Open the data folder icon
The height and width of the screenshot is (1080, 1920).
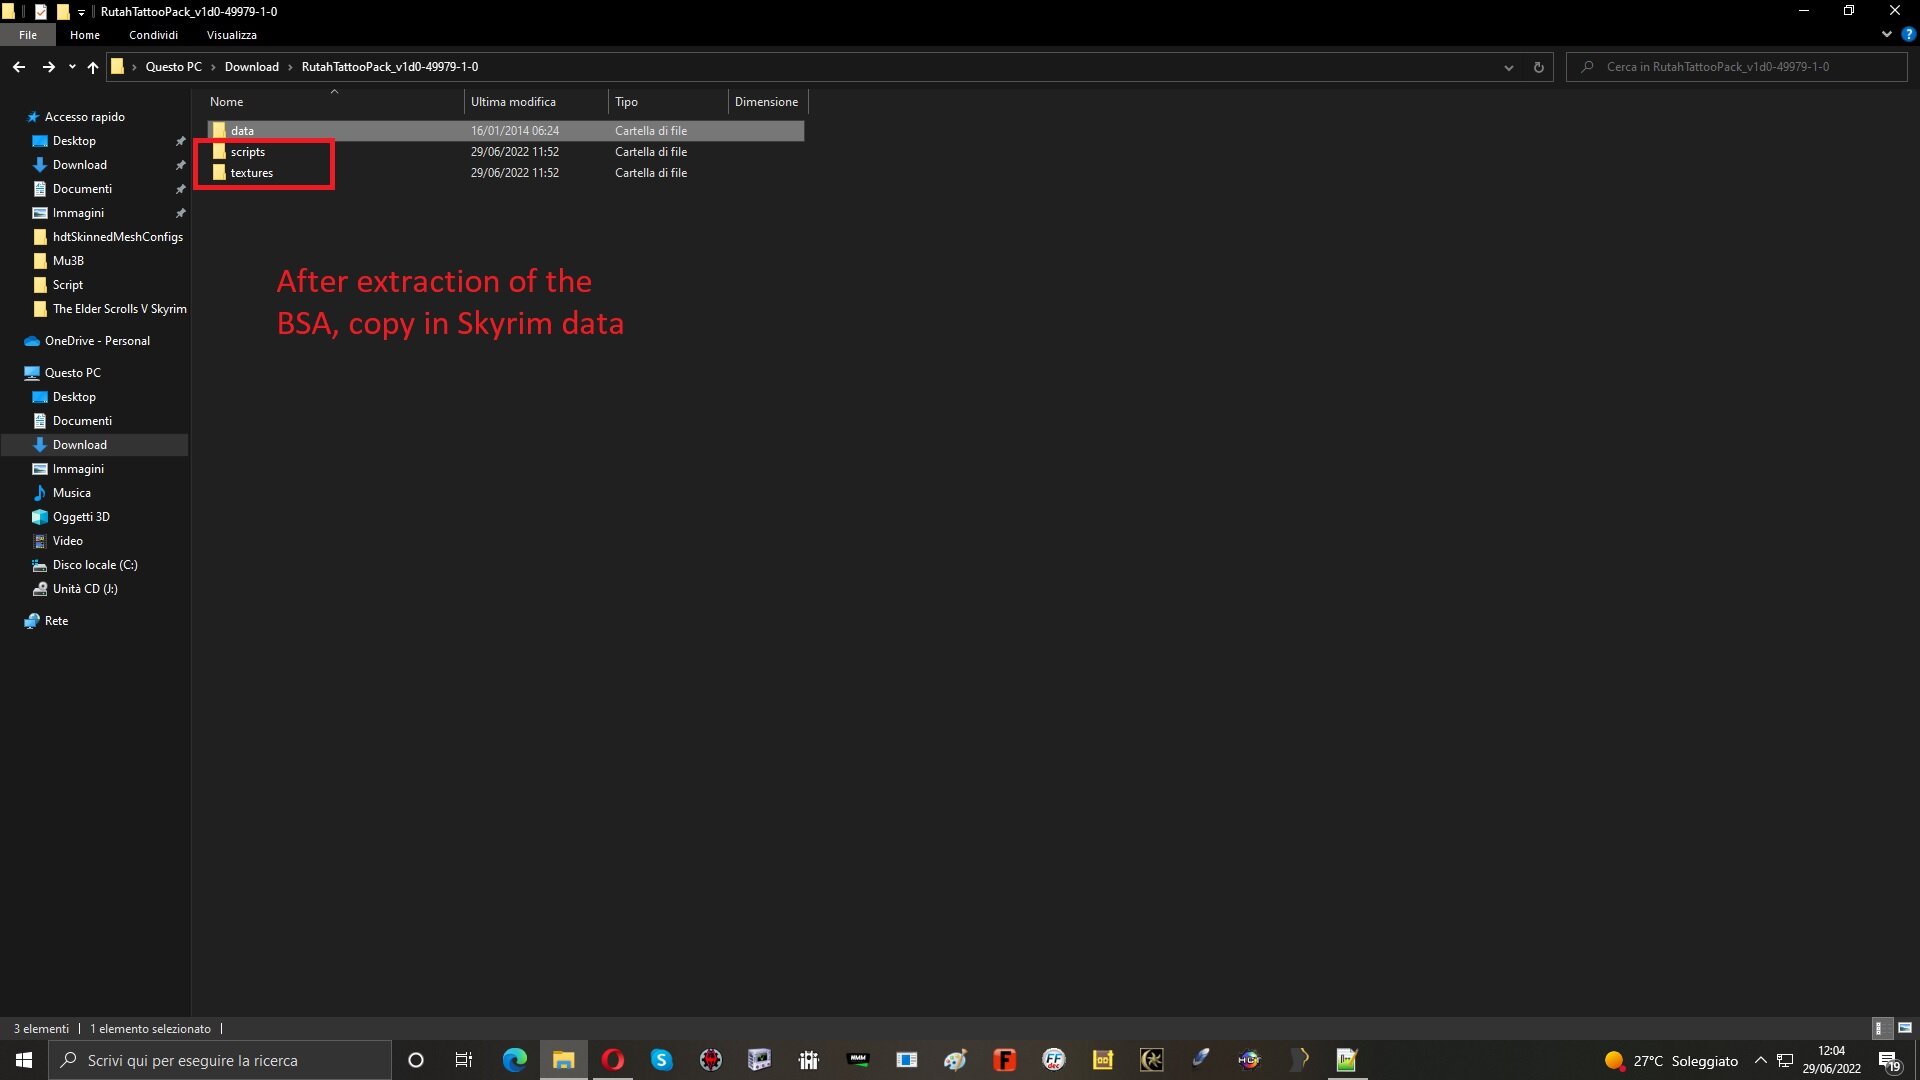coord(219,131)
